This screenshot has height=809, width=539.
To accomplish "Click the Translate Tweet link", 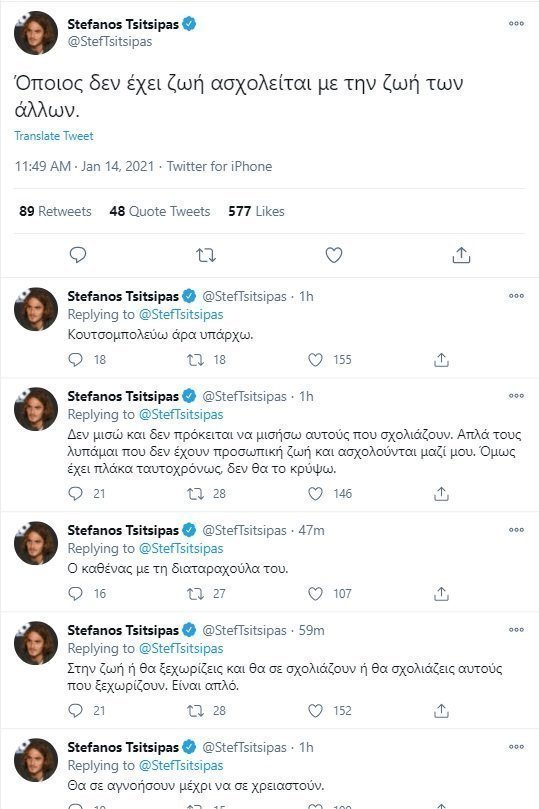I will click(x=54, y=136).
